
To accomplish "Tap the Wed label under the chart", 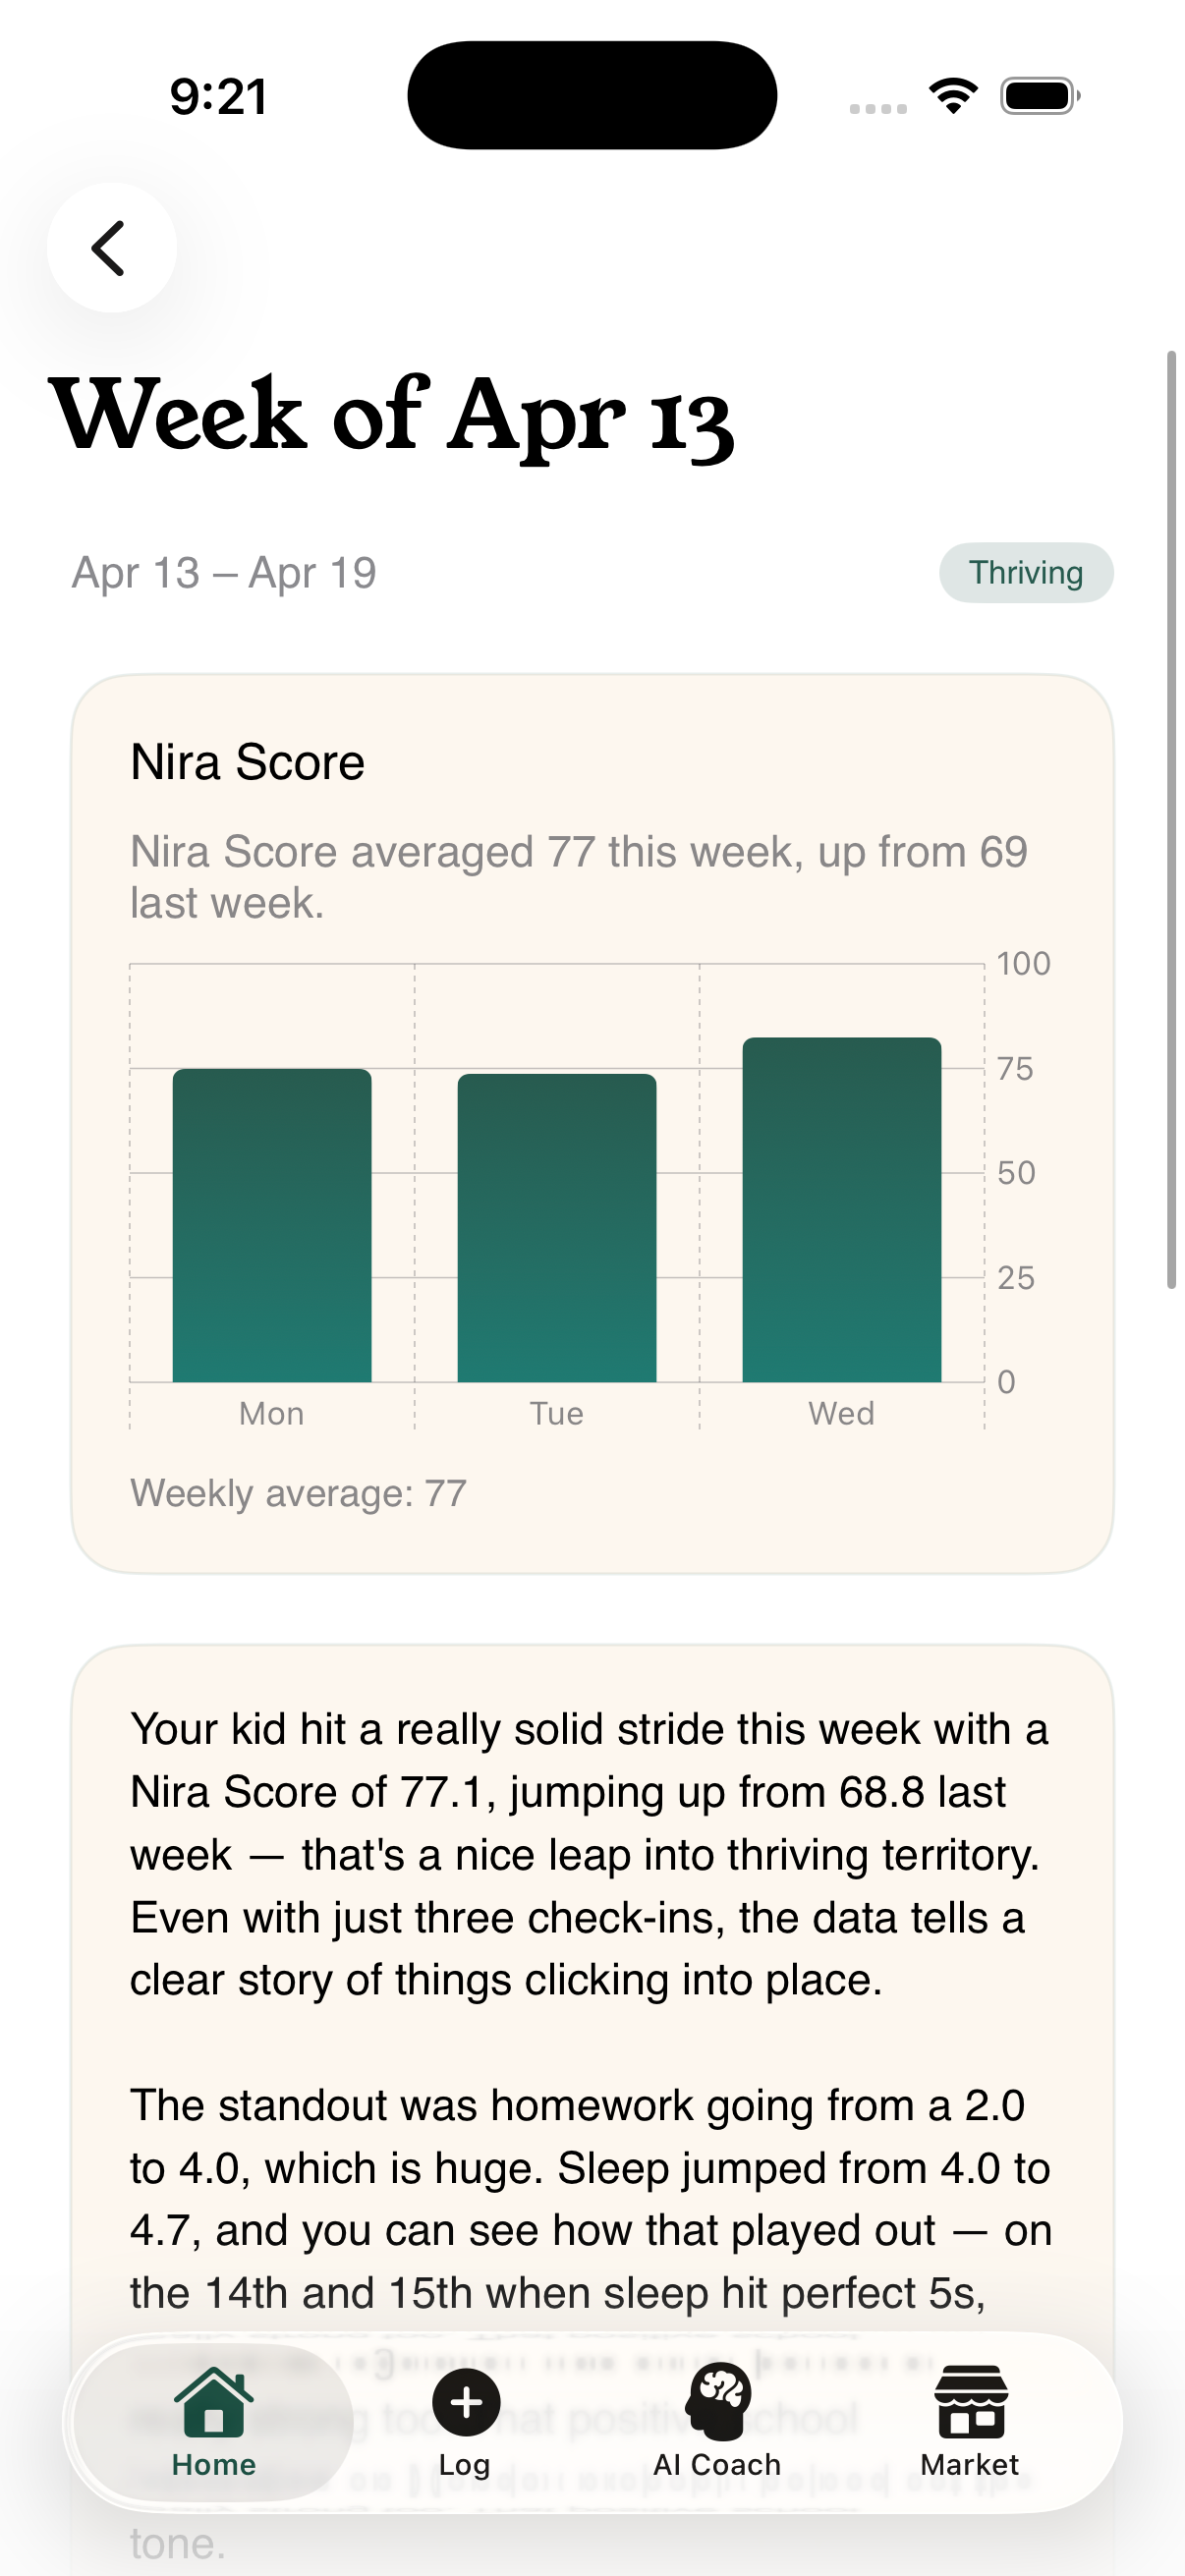I will [x=841, y=1413].
